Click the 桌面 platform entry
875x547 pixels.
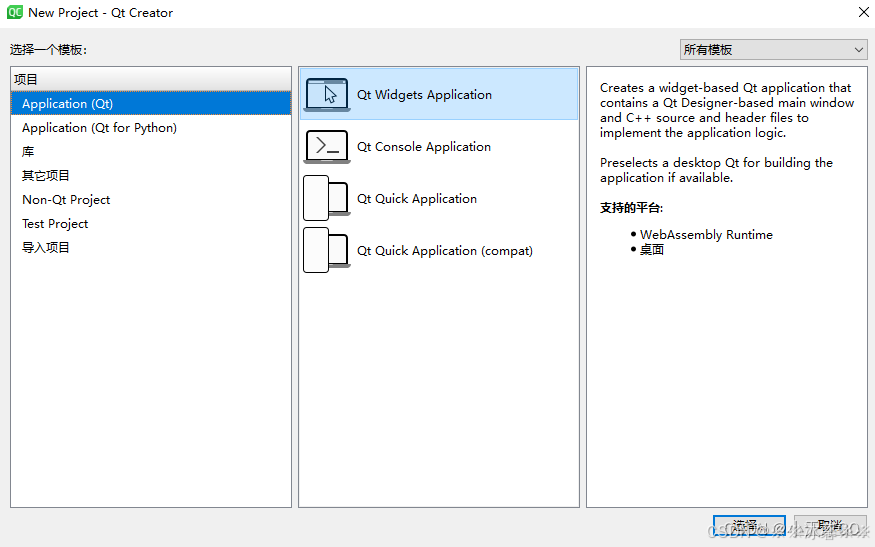[x=651, y=249]
